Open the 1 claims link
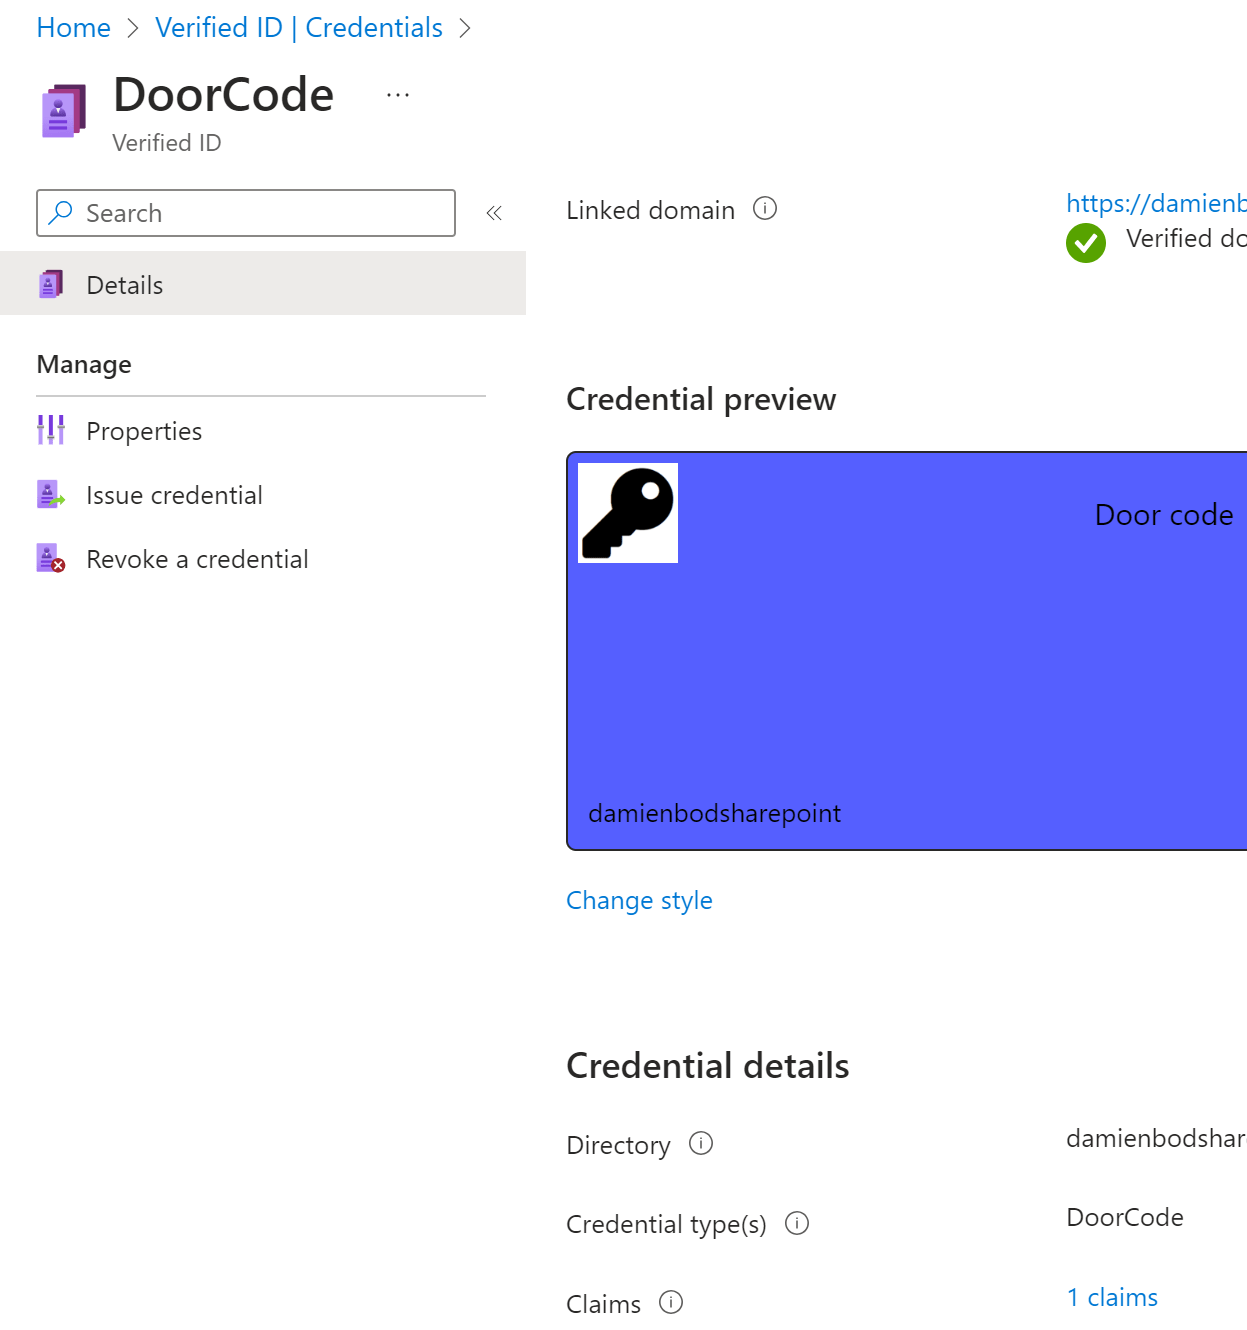The width and height of the screenshot is (1247, 1330). coord(1112,1297)
